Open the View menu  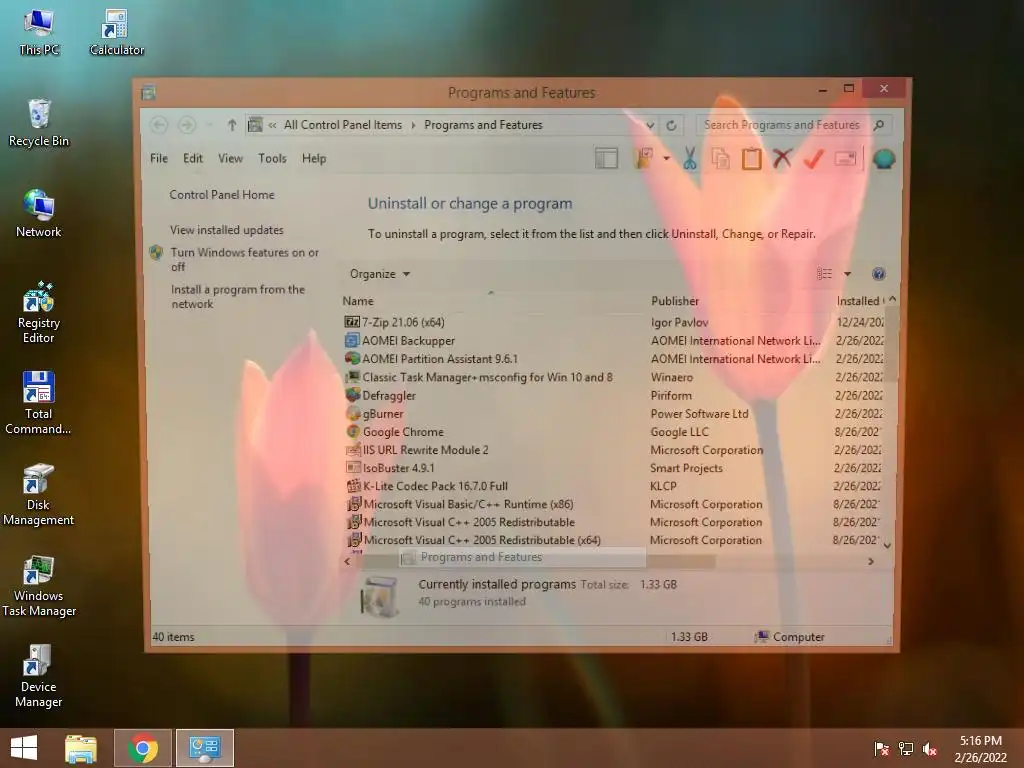click(x=230, y=158)
